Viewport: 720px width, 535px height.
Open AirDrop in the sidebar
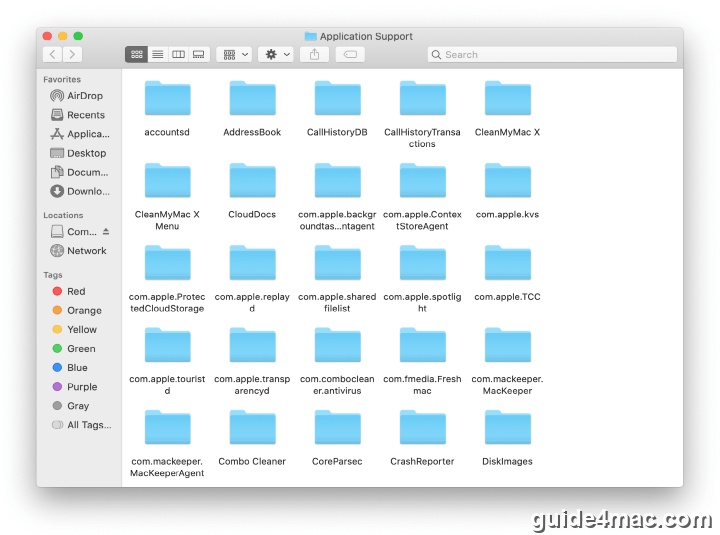point(77,96)
